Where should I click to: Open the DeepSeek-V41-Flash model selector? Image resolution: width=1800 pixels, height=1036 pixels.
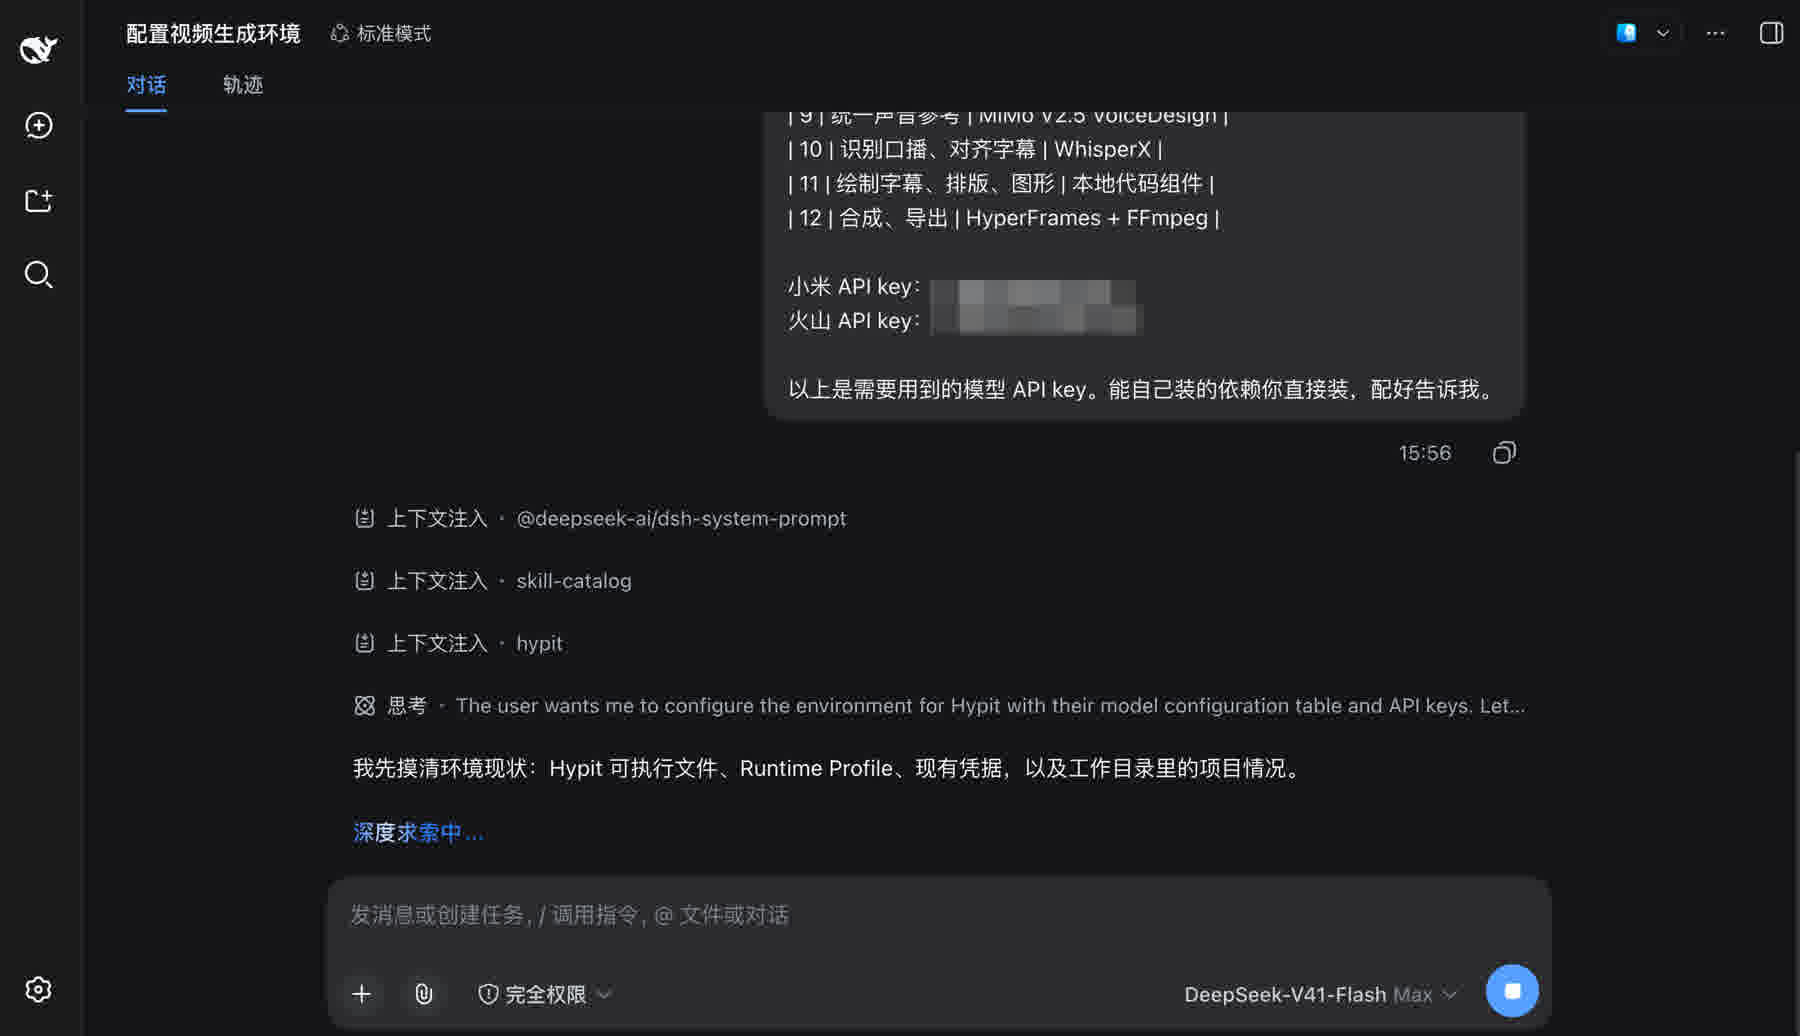1320,994
